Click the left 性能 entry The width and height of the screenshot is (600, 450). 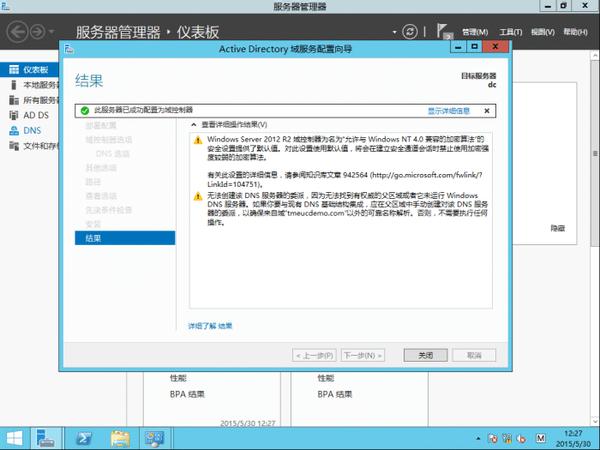178,378
